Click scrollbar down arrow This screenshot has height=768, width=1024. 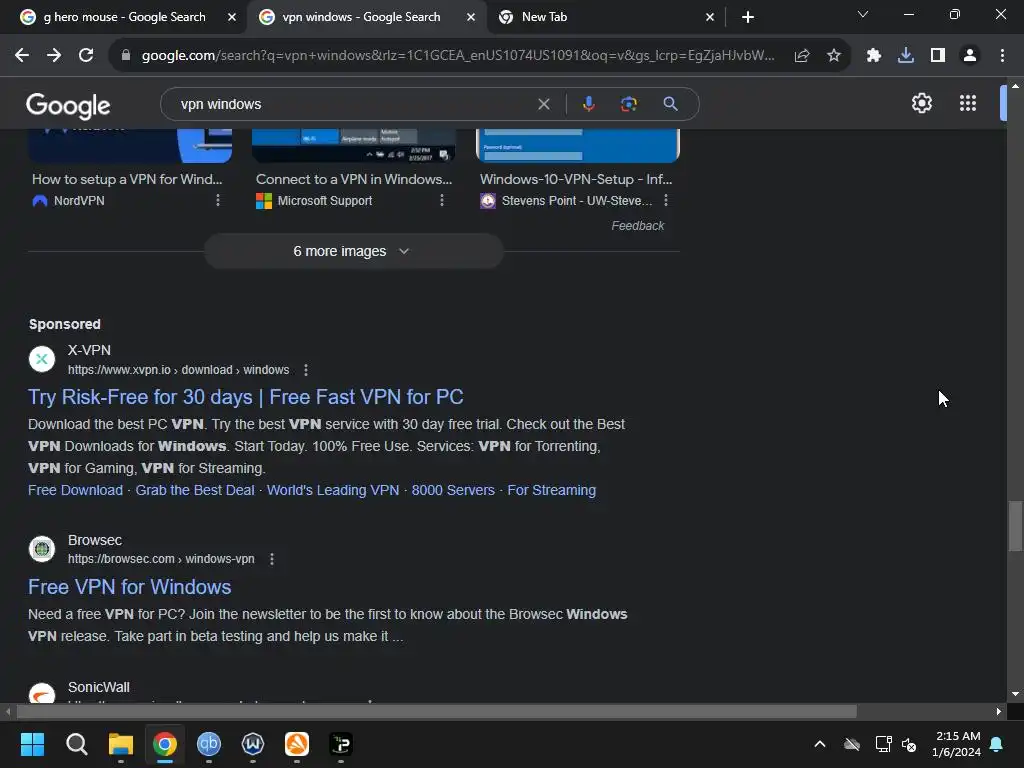(1015, 694)
